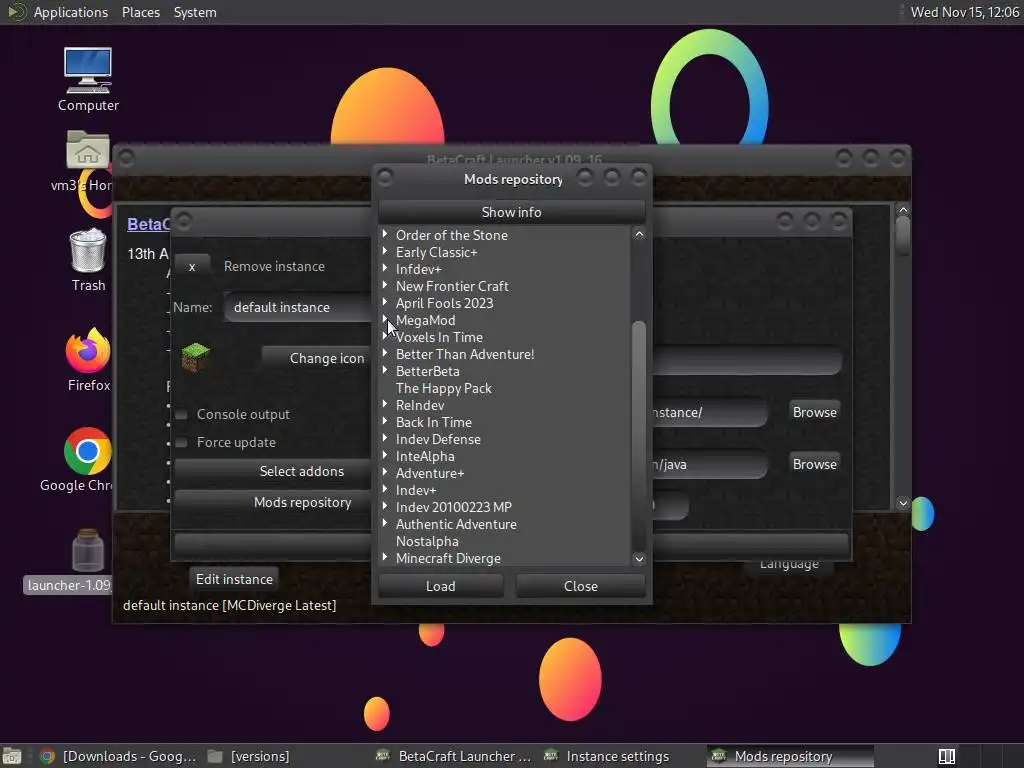The image size is (1024, 768).
Task: Click launcher changelog scroll down arrow
Action: pyautogui.click(x=903, y=503)
